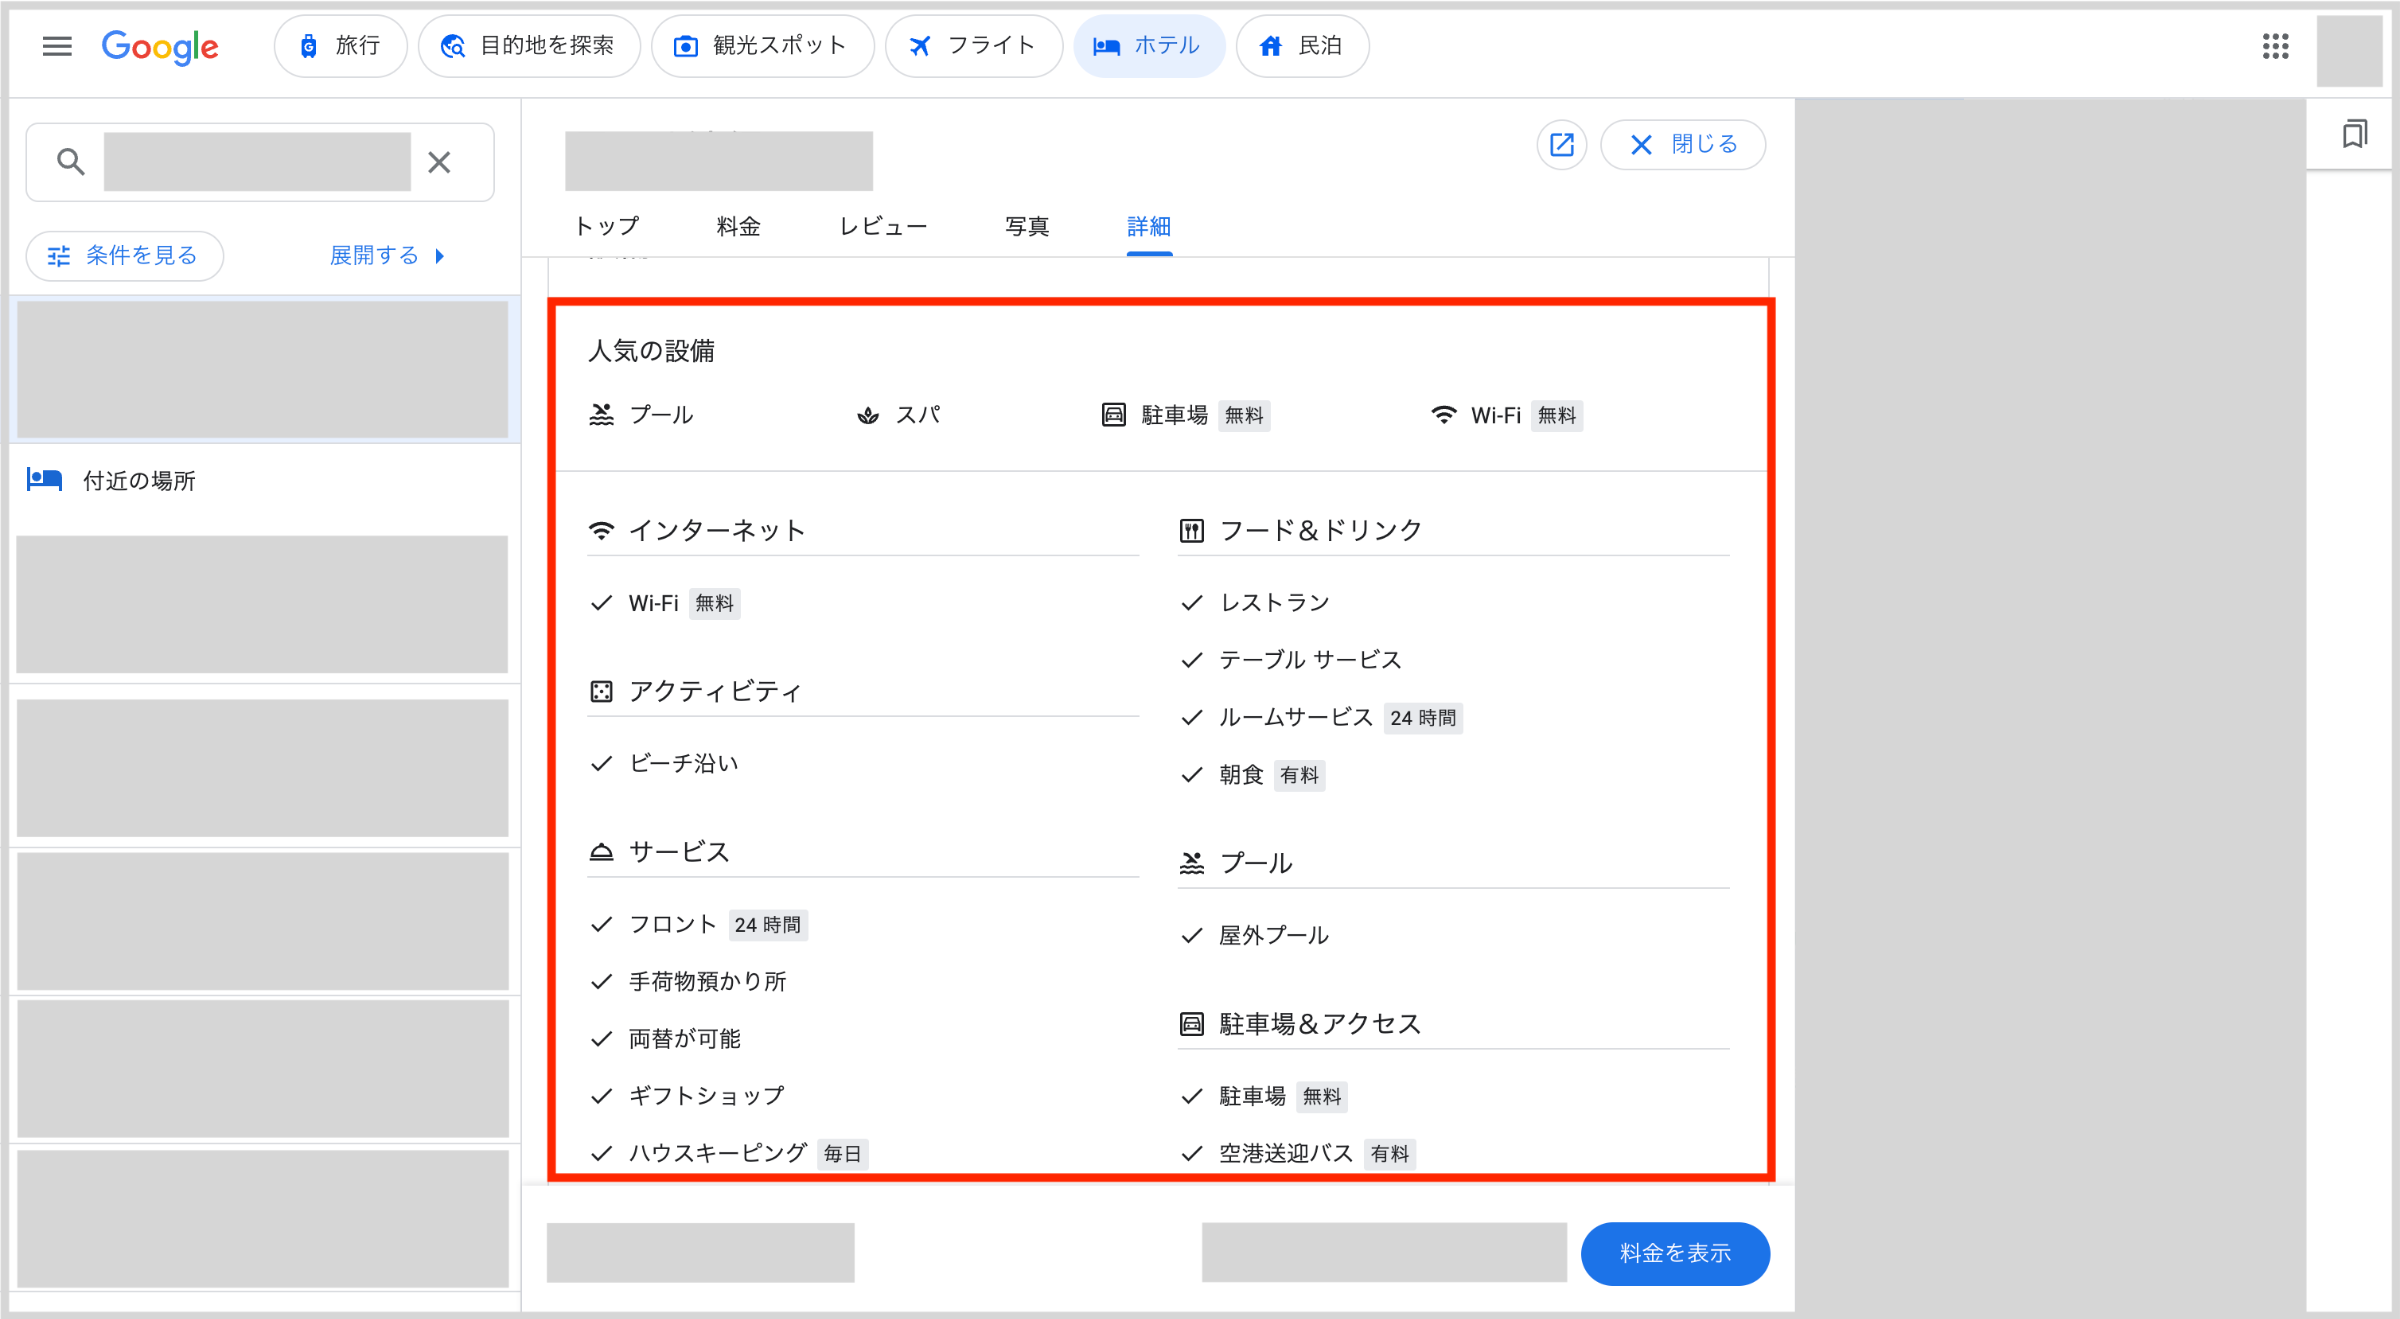Open 民泊 in top navigation
This screenshot has width=2400, height=1319.
pyautogui.click(x=1302, y=46)
